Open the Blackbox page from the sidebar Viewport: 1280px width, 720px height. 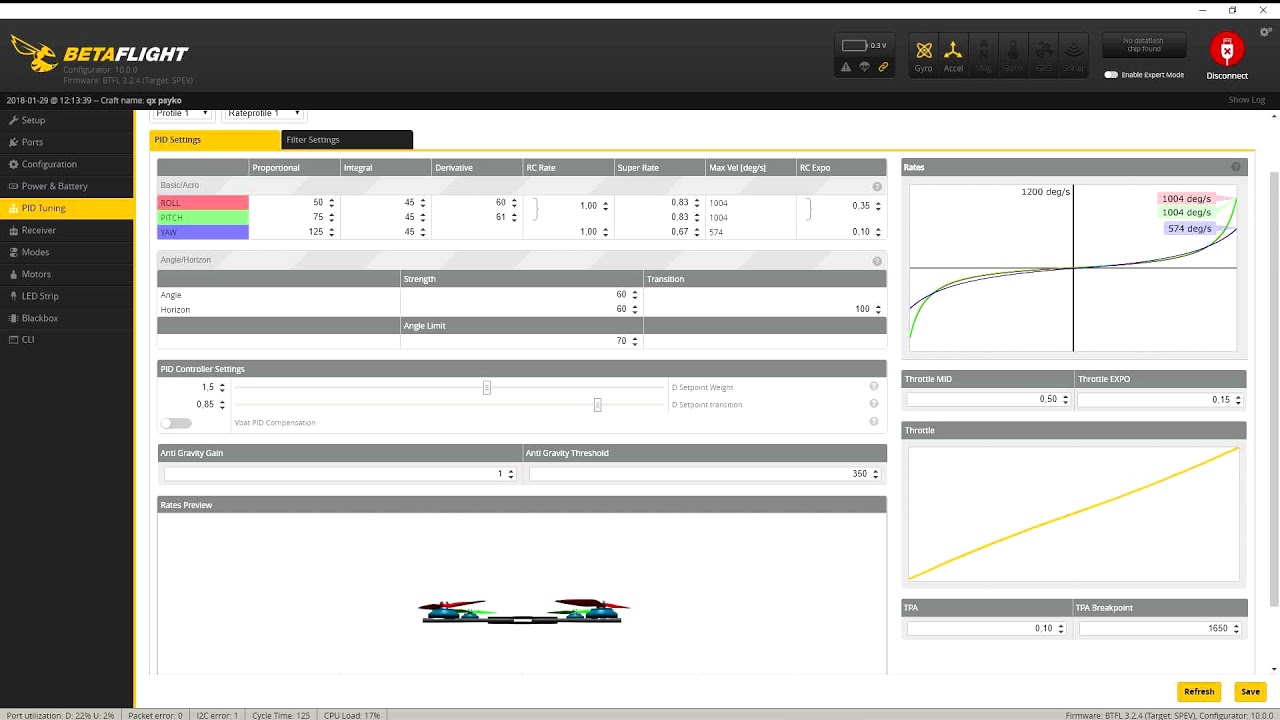pyautogui.click(x=66, y=318)
